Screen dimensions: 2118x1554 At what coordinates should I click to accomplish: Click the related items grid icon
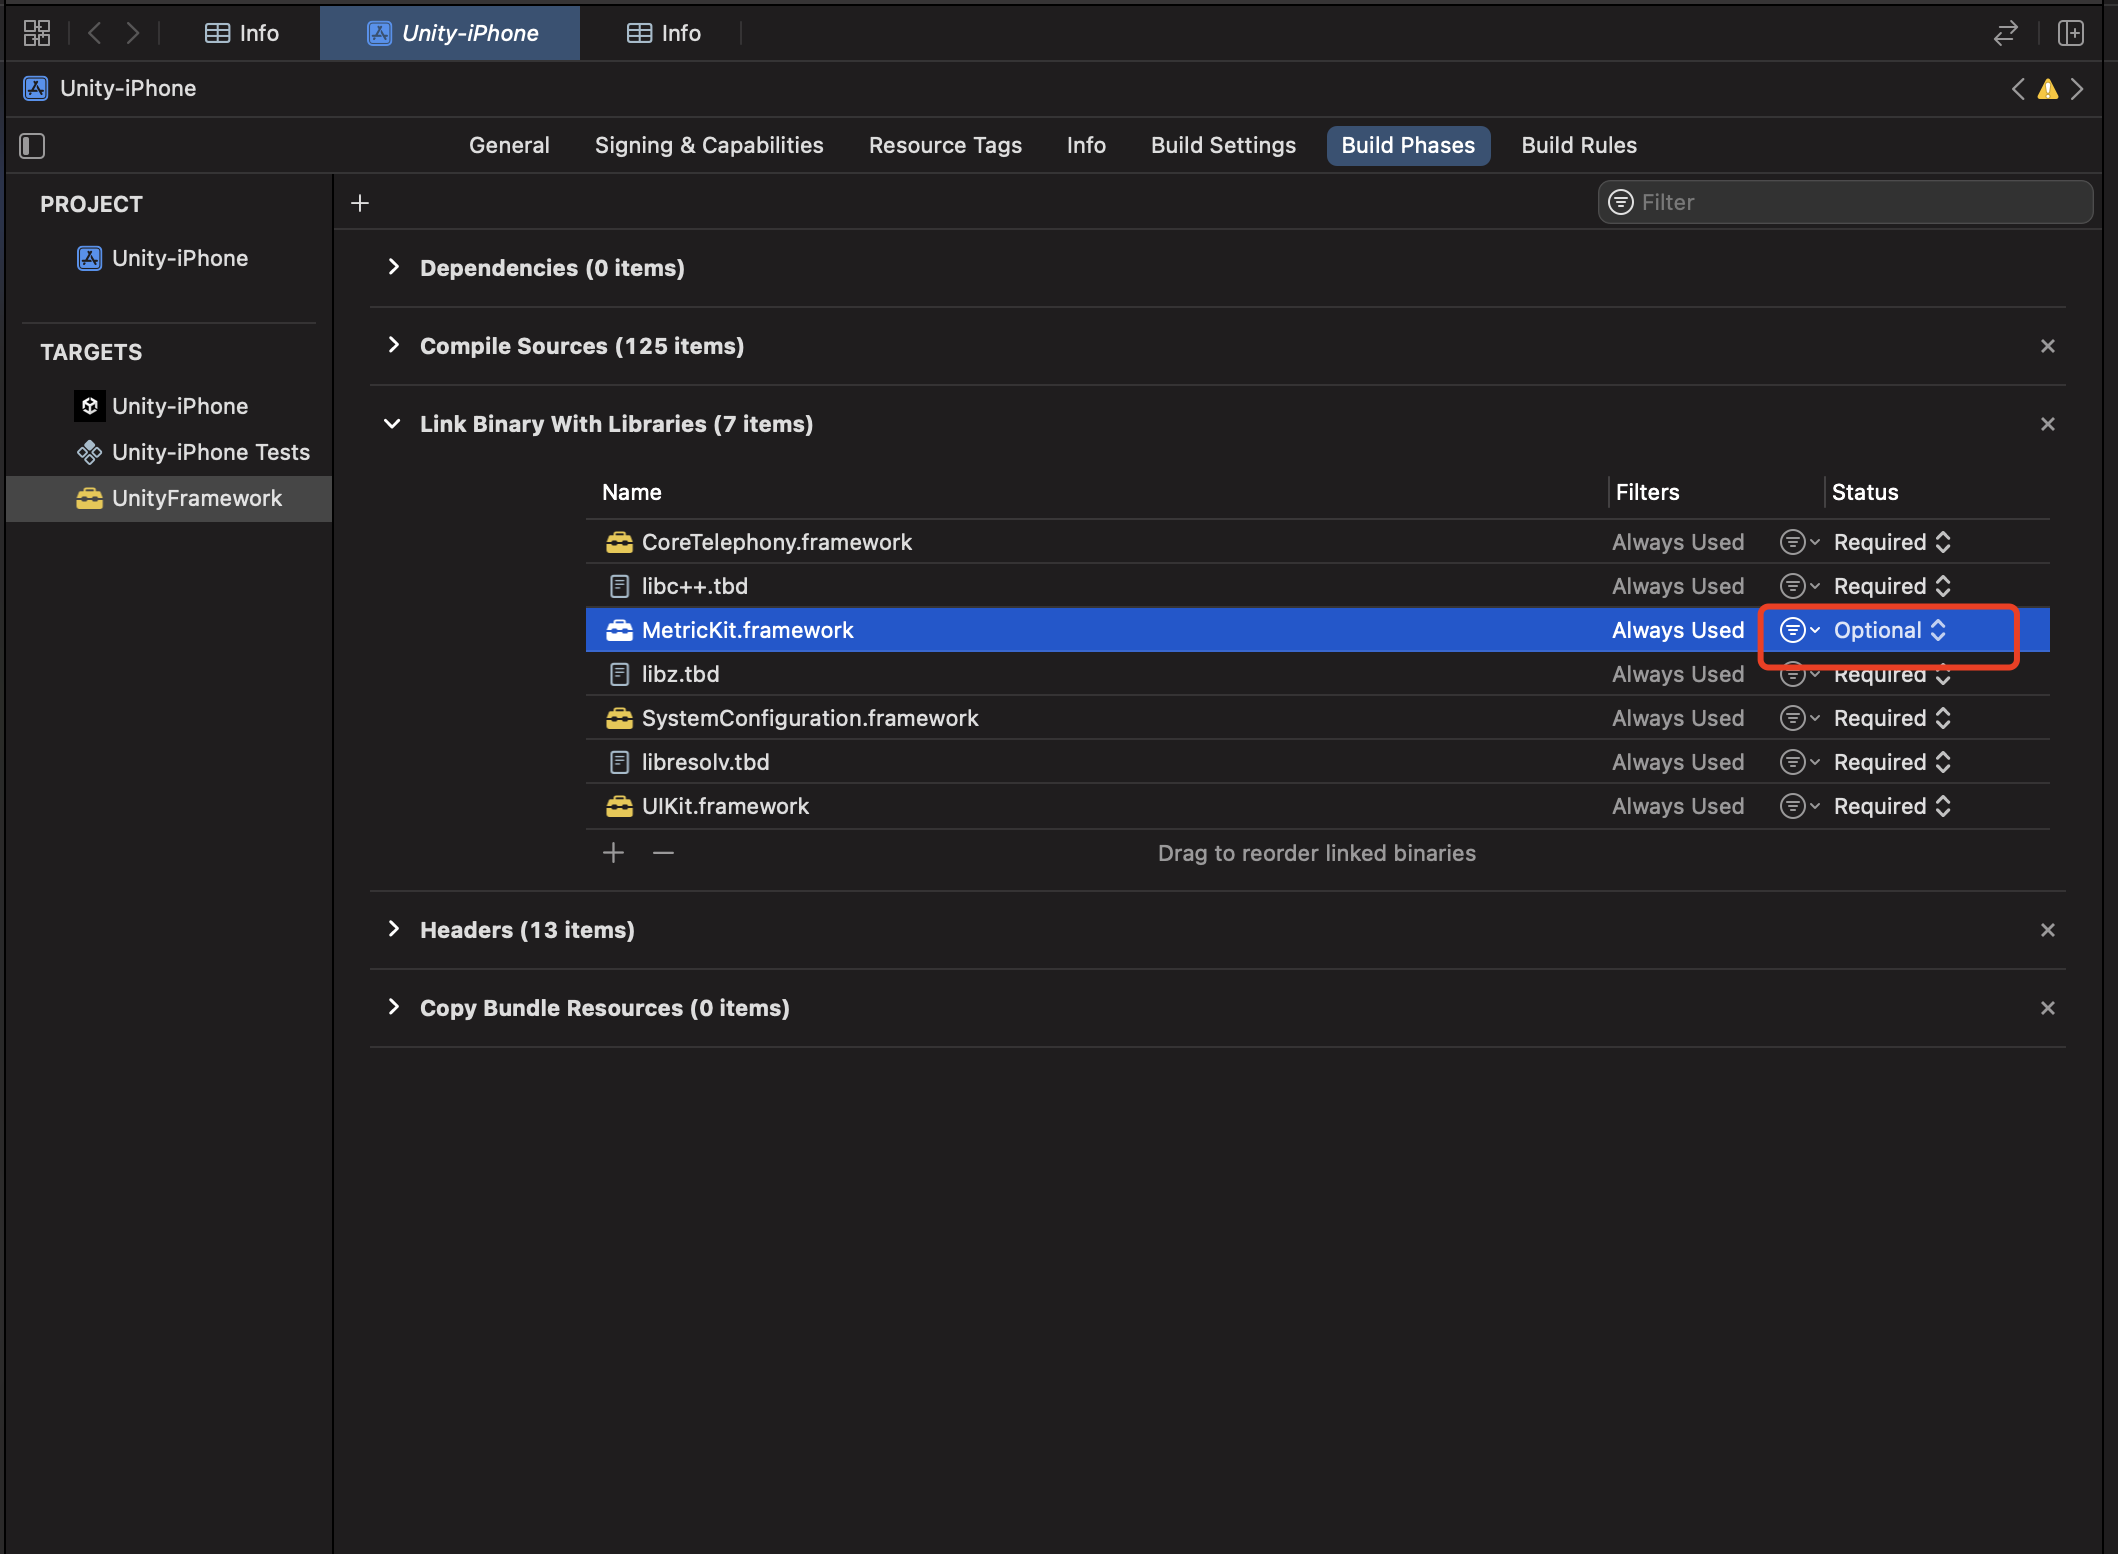point(37,33)
